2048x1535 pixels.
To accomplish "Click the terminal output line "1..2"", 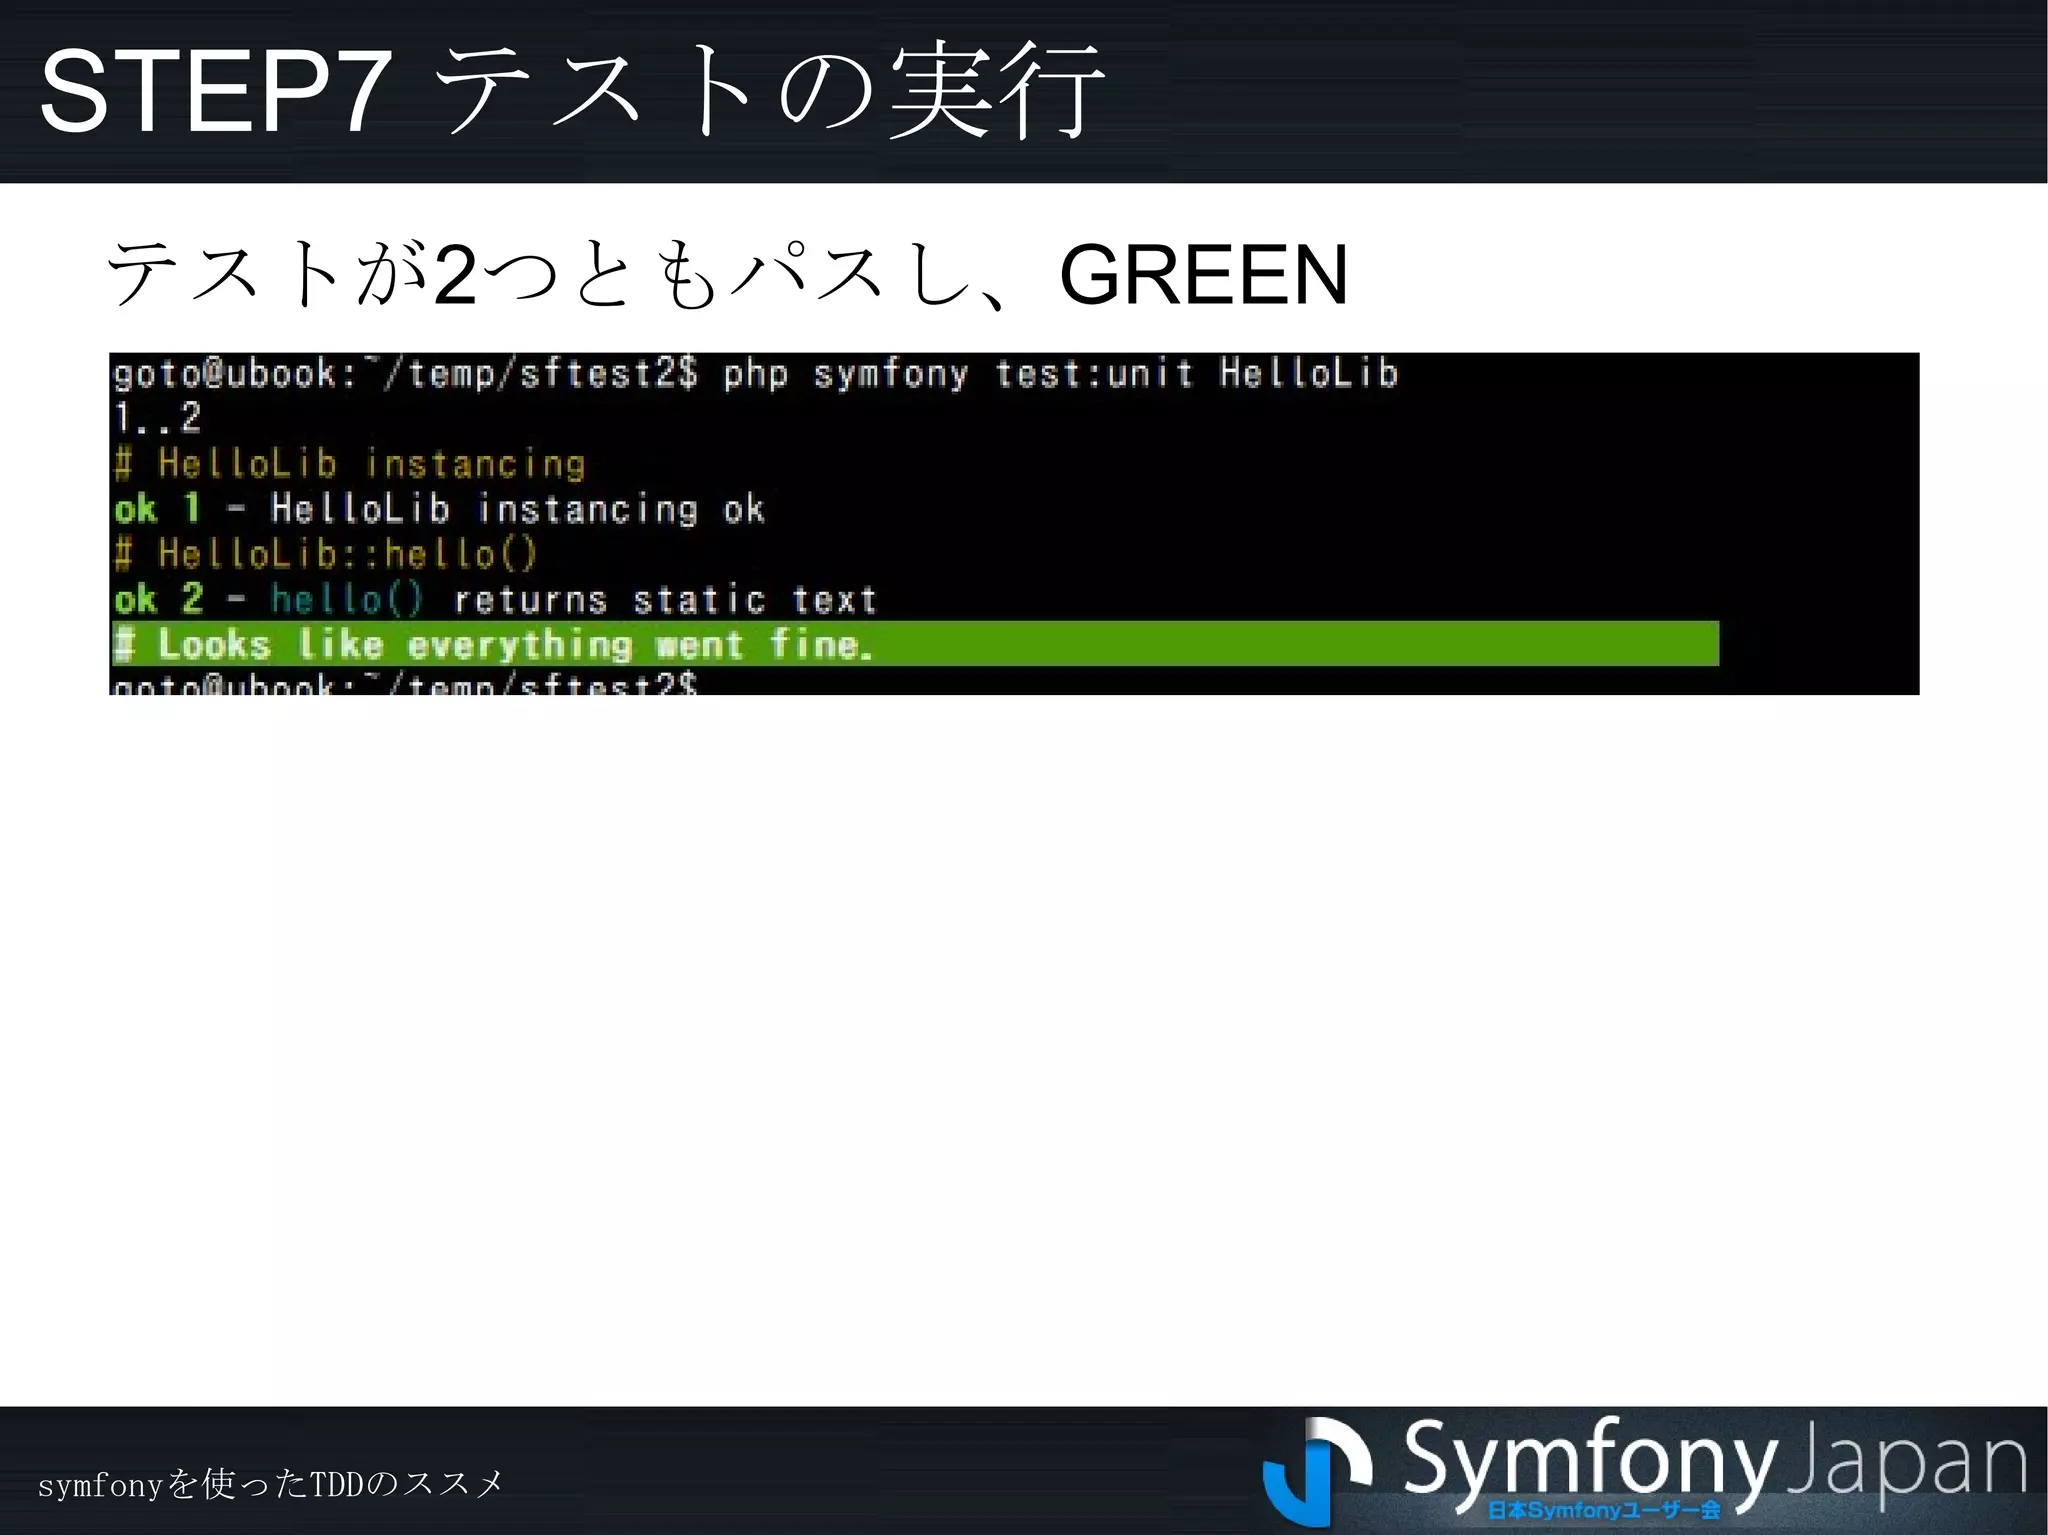I will tap(157, 418).
